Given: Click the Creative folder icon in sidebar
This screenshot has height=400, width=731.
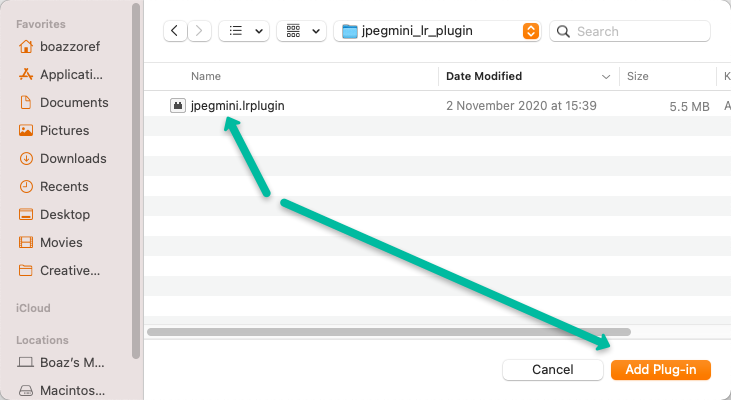Looking at the screenshot, I should (x=26, y=270).
